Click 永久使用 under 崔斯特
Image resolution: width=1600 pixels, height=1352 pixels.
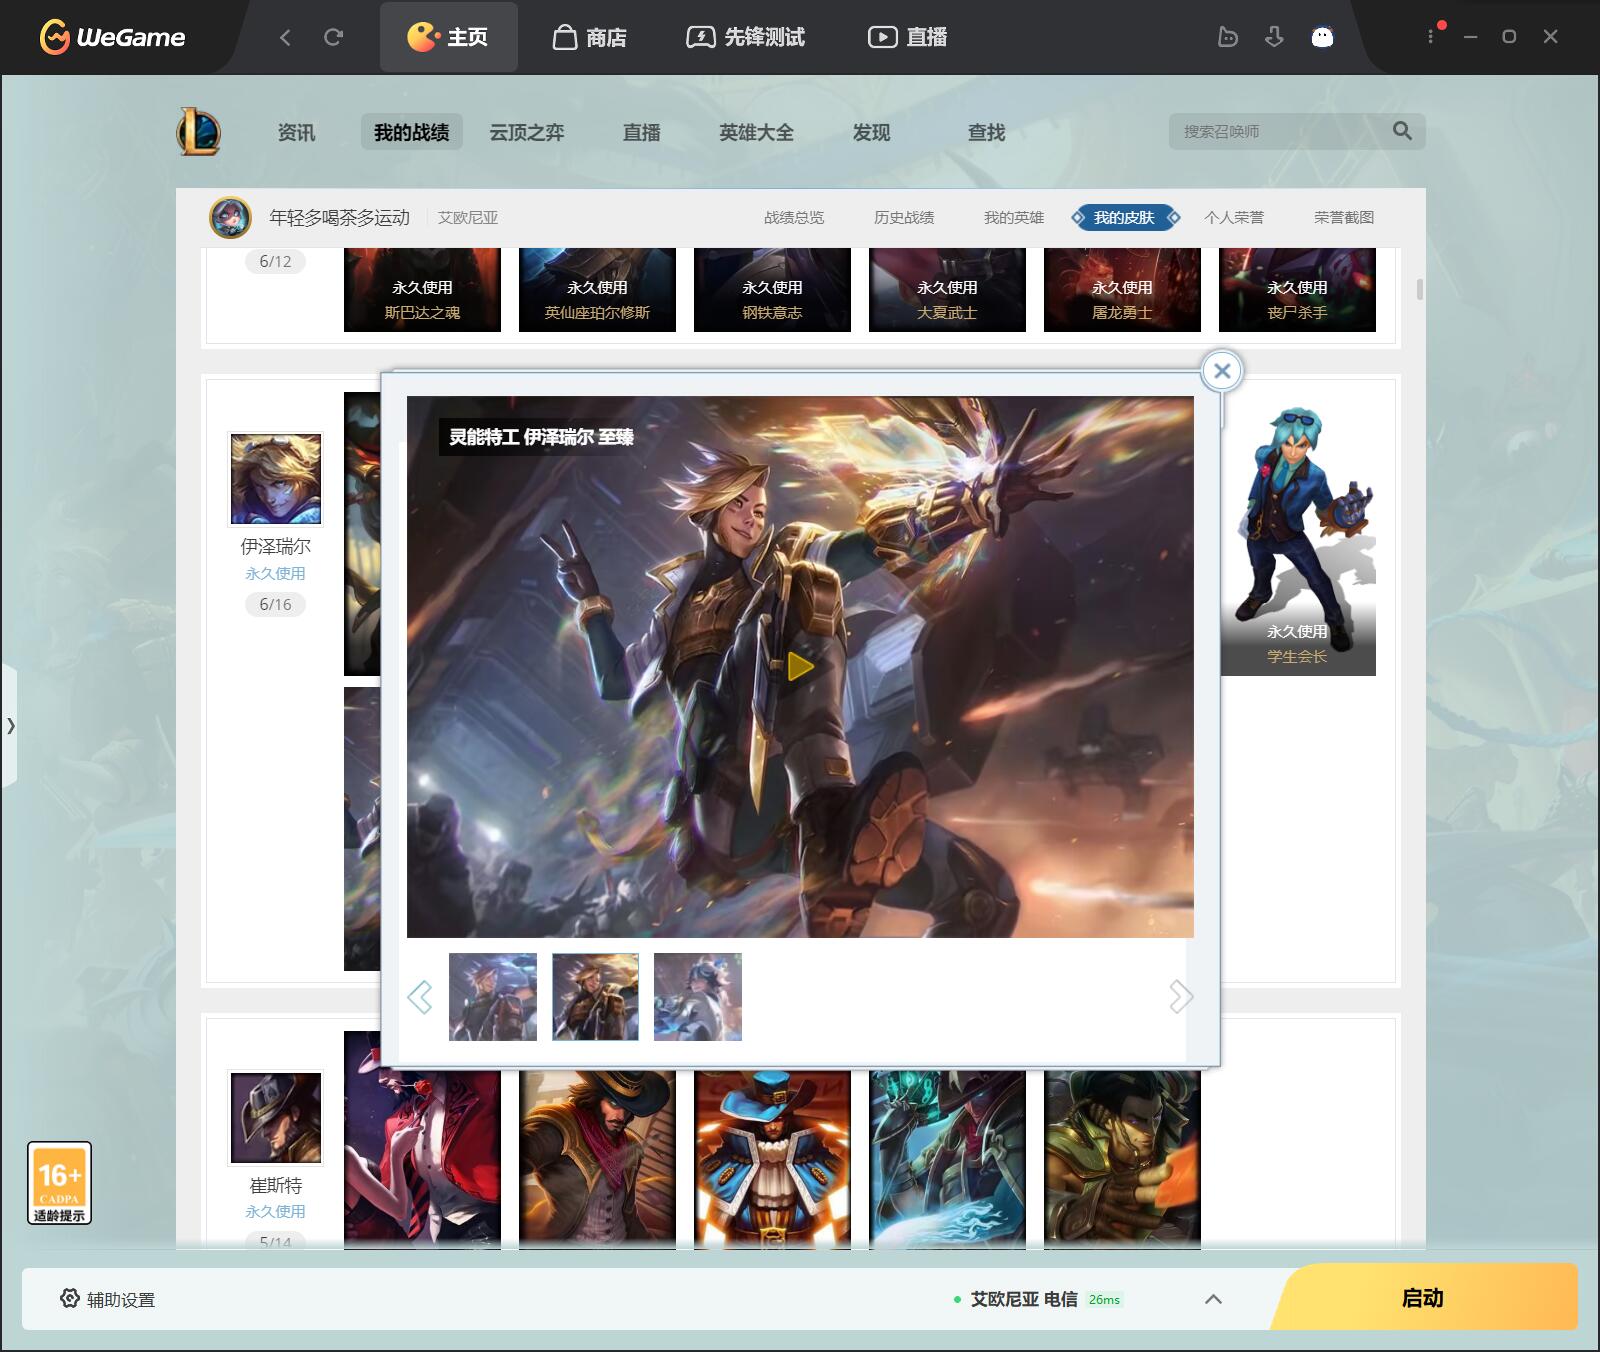(x=275, y=1211)
